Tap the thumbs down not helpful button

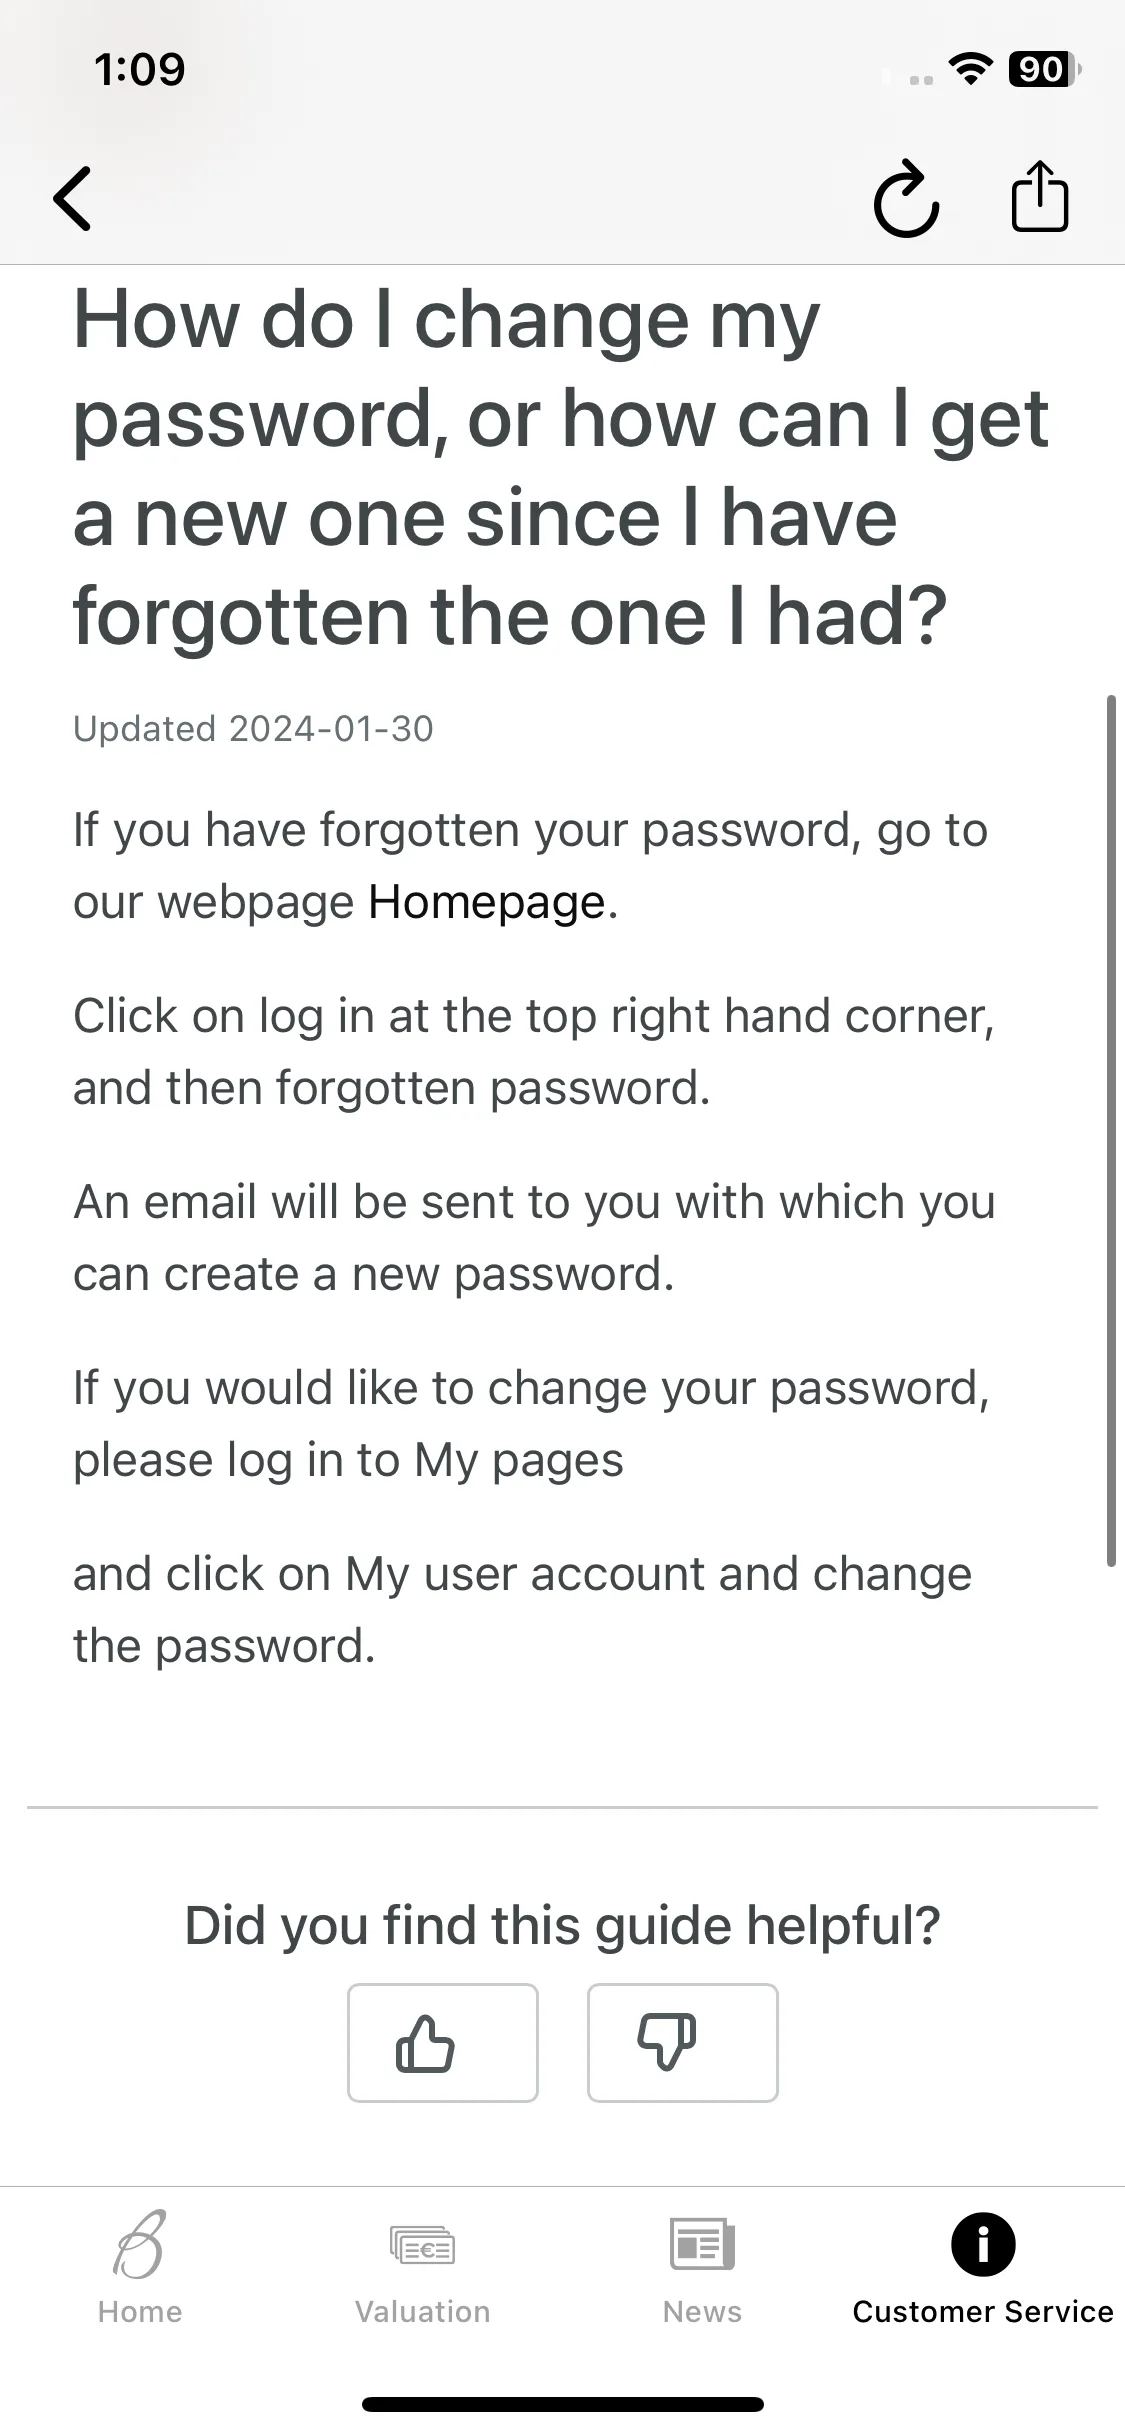pos(683,2043)
